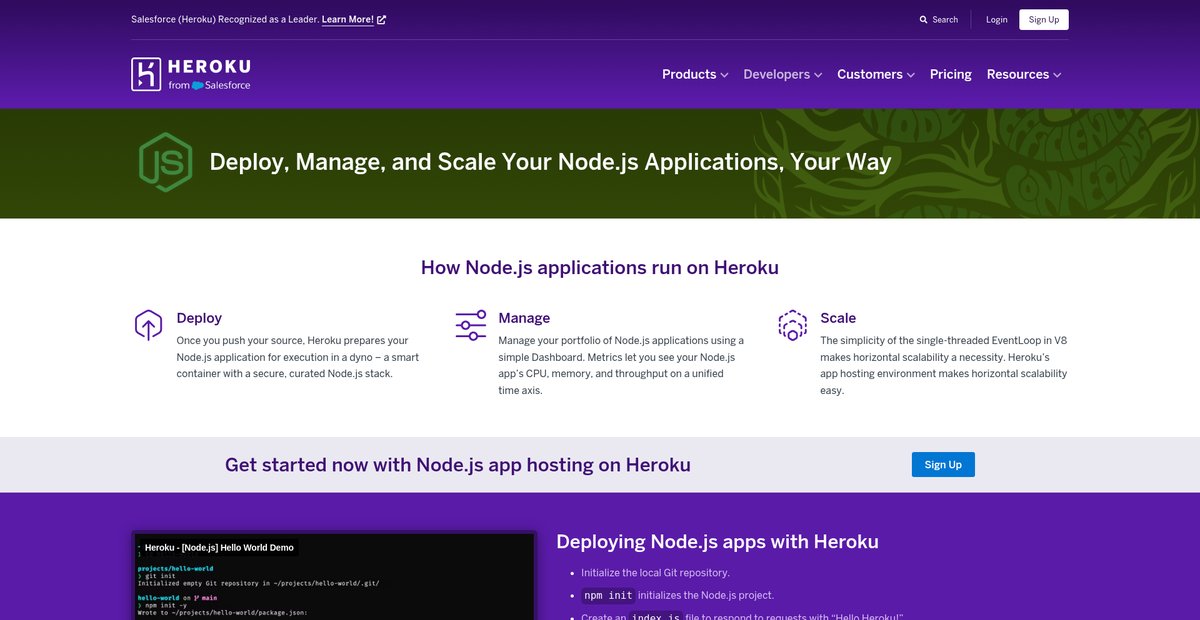The image size is (1200, 620).
Task: Click the heading How Node.js applications run on Heroku
Action: click(600, 268)
